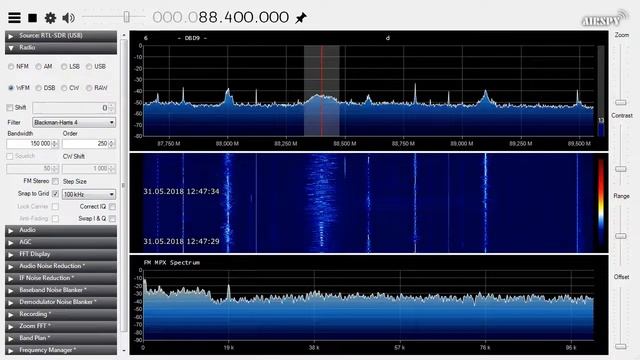Expand the Audio panel
The width and height of the screenshot is (640, 360).
click(61, 231)
